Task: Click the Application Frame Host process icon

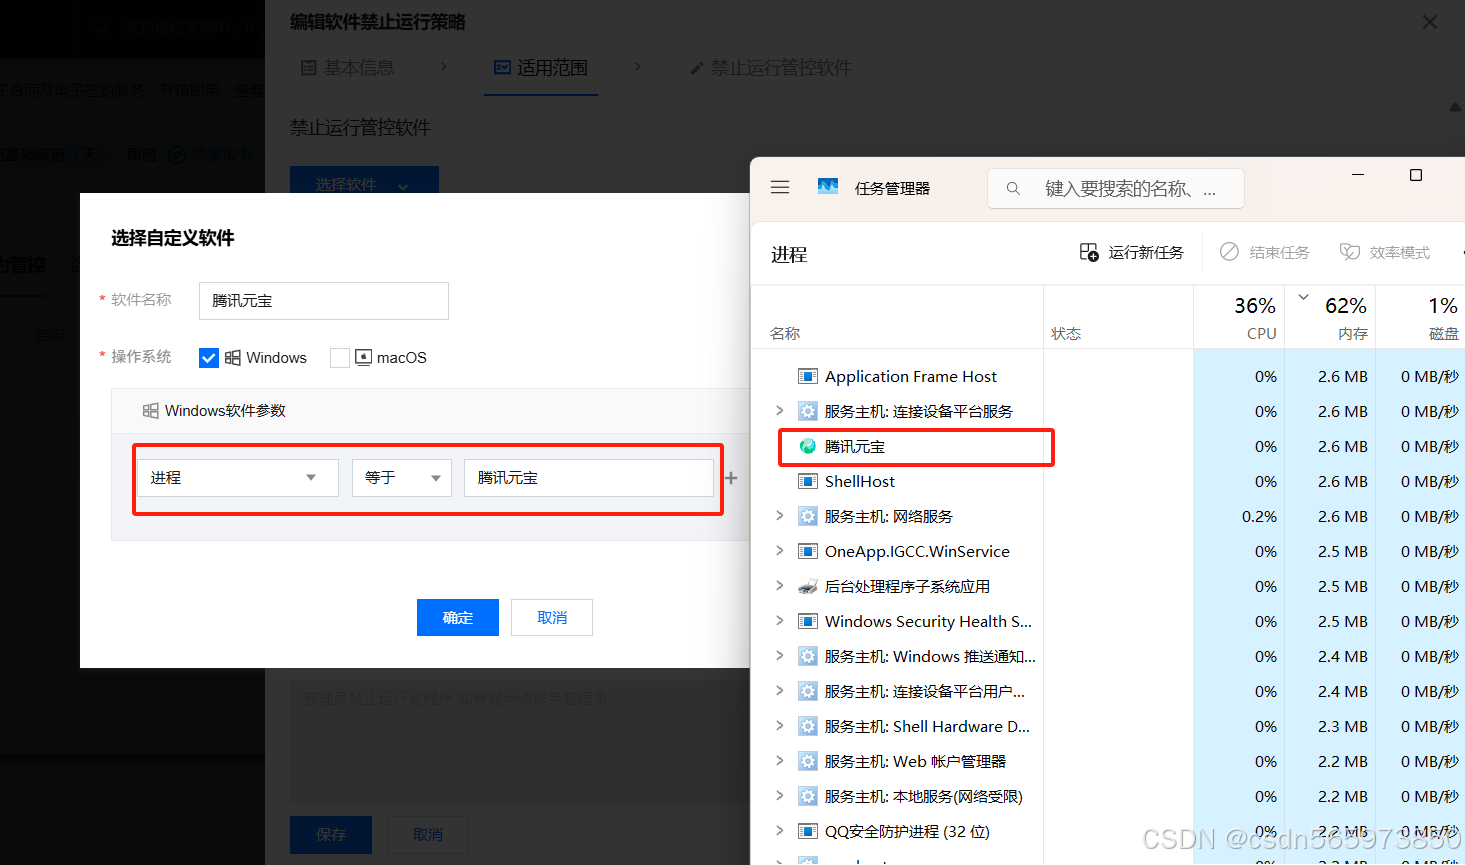Action: coord(807,376)
